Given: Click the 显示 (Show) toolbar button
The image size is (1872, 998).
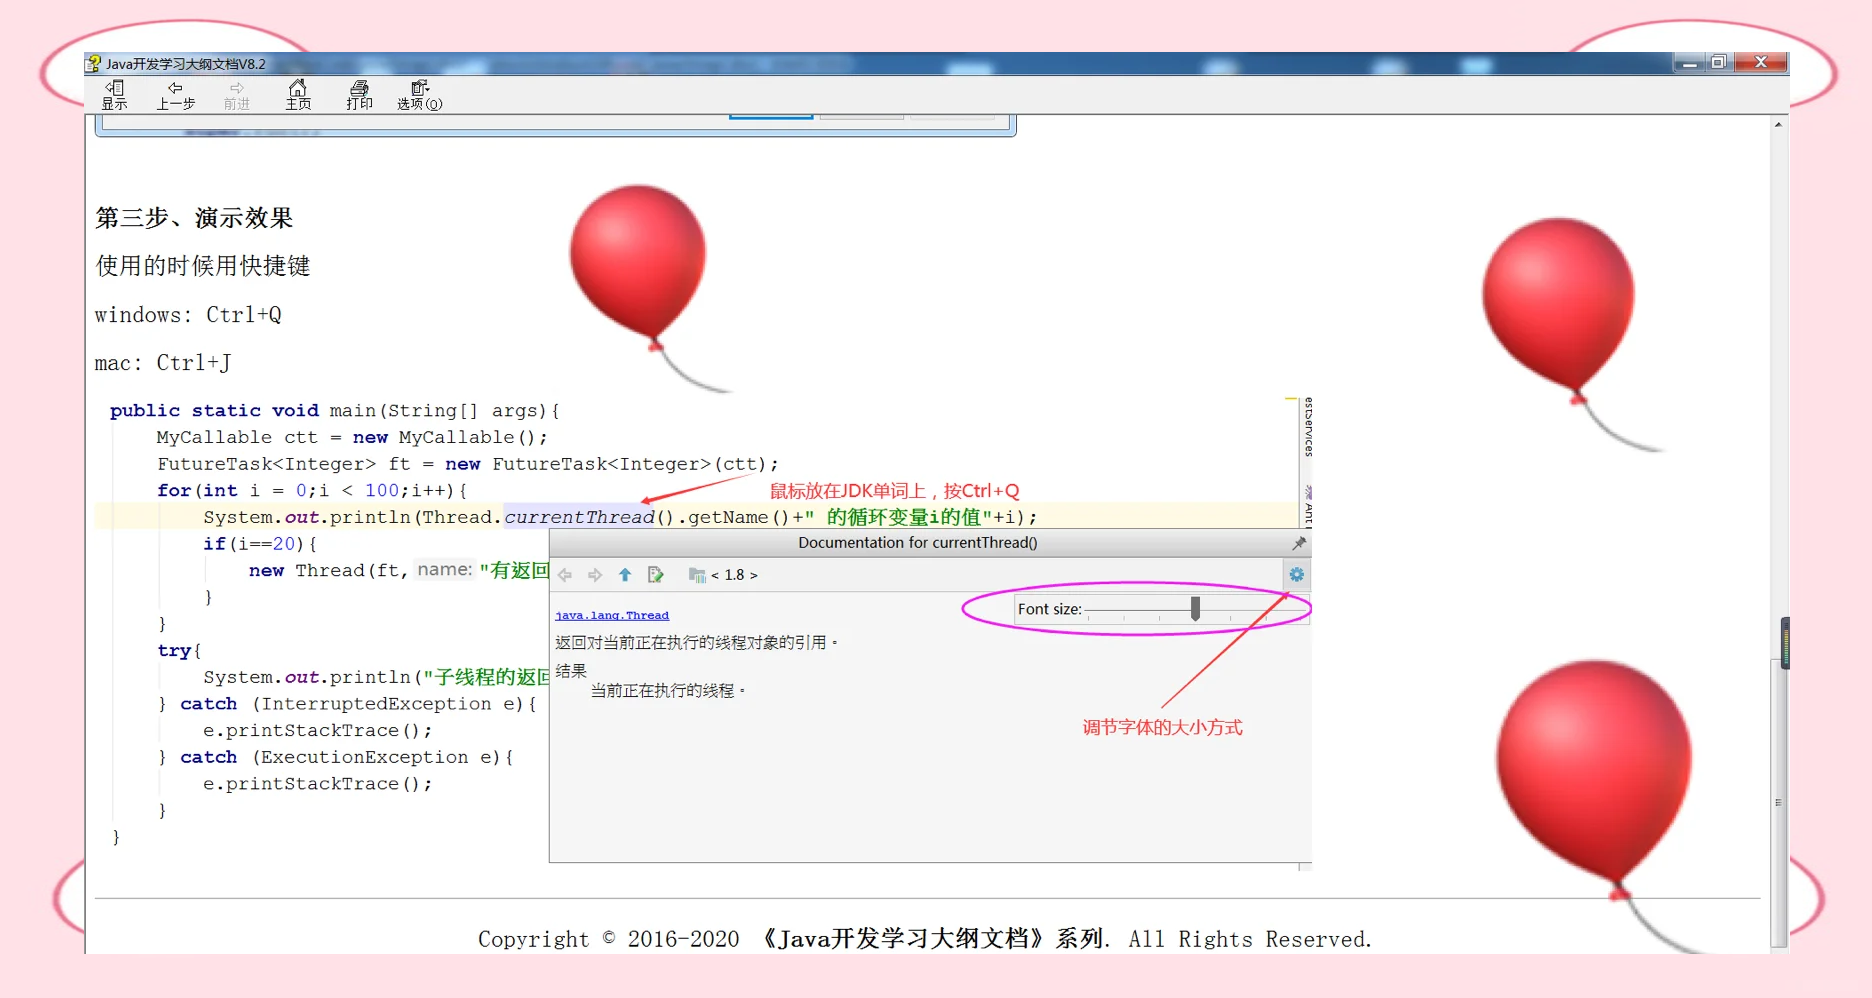Looking at the screenshot, I should tap(115, 95).
